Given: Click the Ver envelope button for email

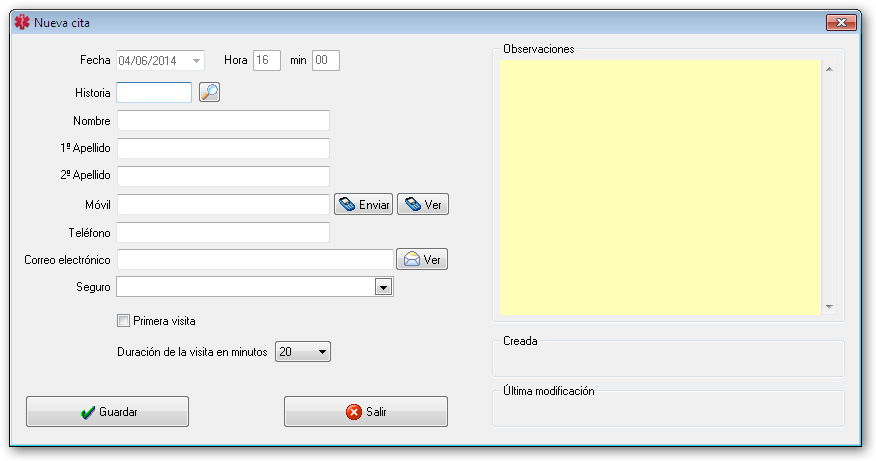Looking at the screenshot, I should (x=422, y=260).
